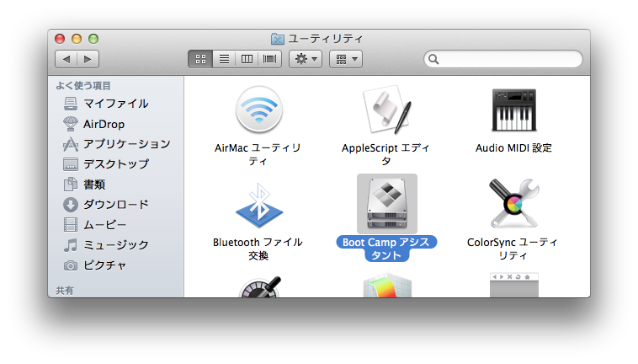
Task: Select the partially visible gray window app icon
Action: 514,285
